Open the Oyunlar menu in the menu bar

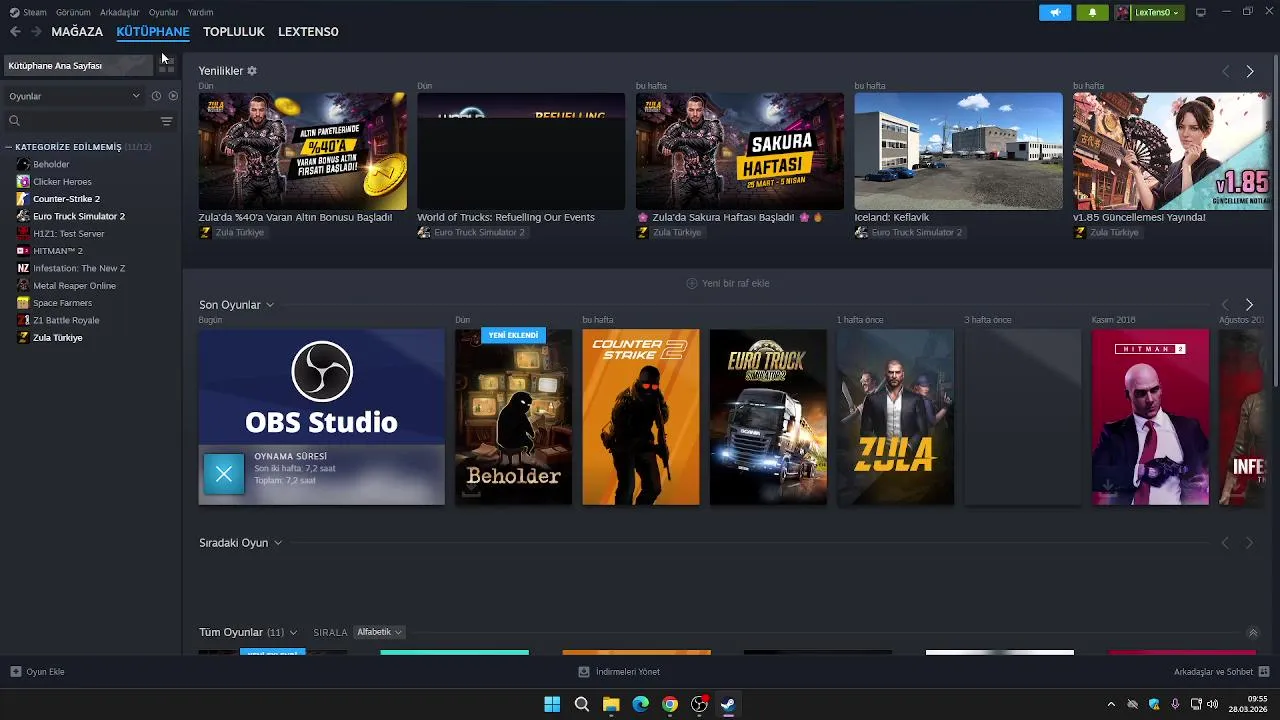pos(163,12)
